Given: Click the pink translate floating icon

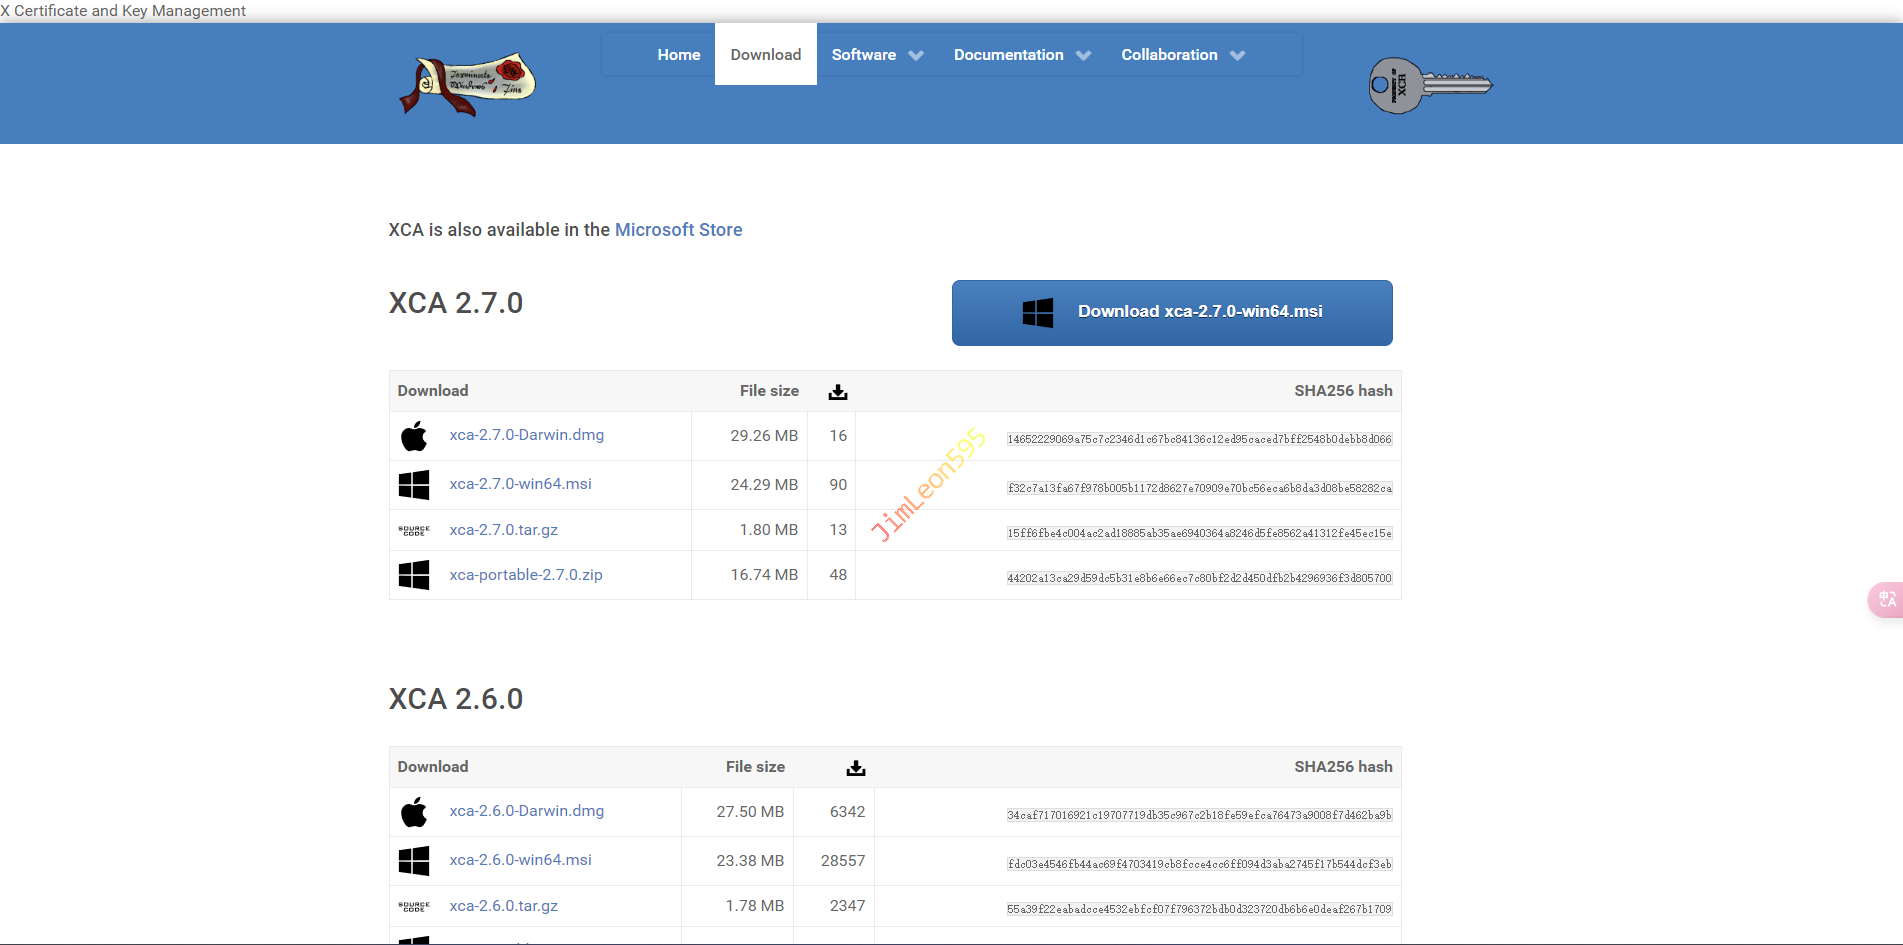Looking at the screenshot, I should coord(1886,599).
